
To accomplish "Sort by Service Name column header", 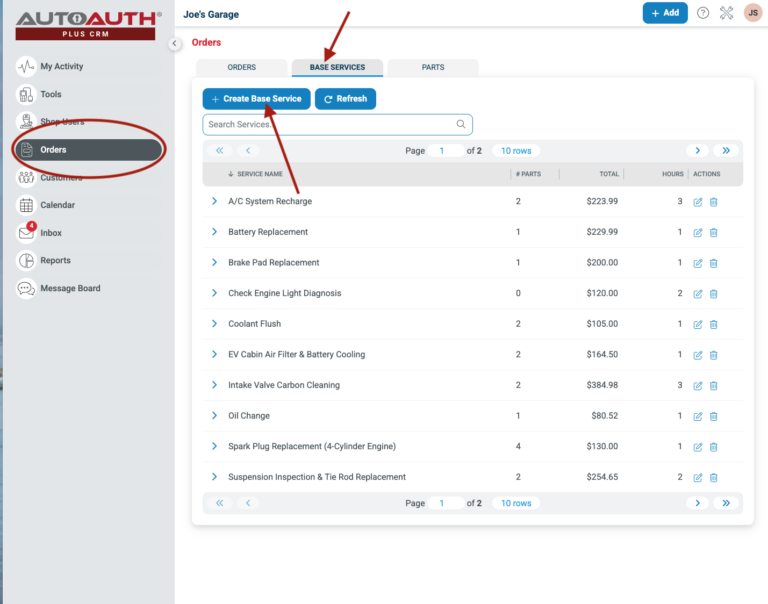I will [x=259, y=174].
